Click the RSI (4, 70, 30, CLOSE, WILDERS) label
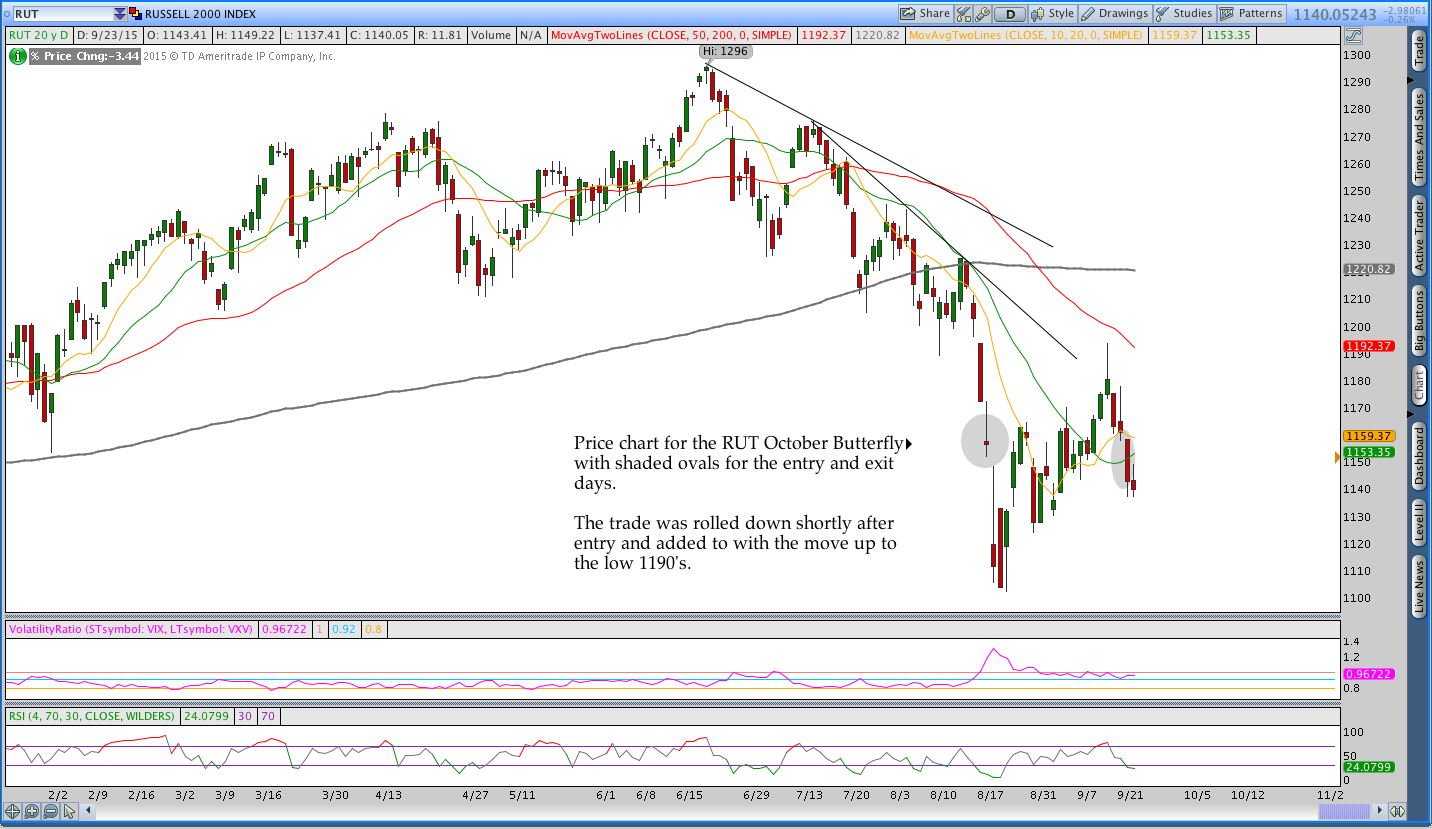The width and height of the screenshot is (1432, 829). [x=91, y=716]
